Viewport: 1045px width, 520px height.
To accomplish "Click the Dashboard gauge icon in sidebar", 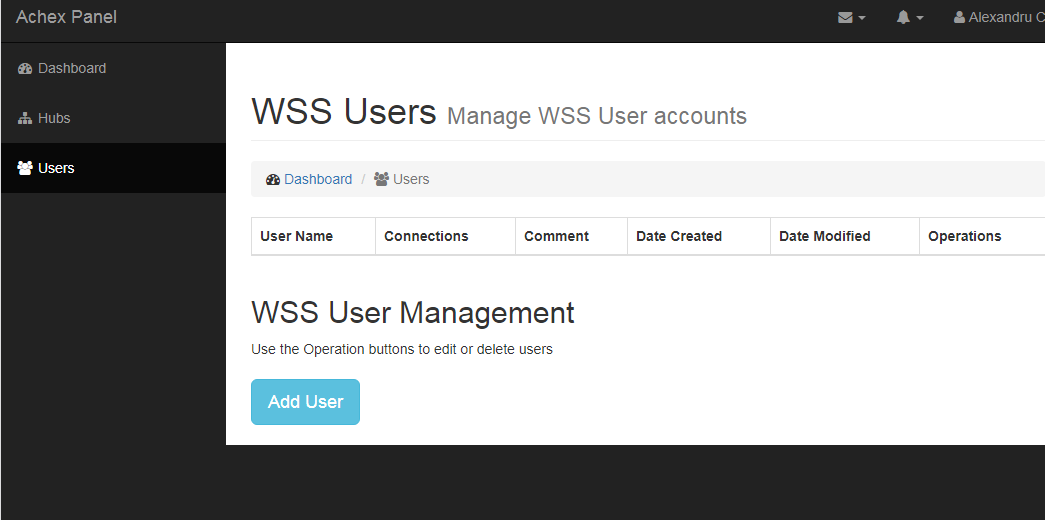I will pyautogui.click(x=25, y=69).
